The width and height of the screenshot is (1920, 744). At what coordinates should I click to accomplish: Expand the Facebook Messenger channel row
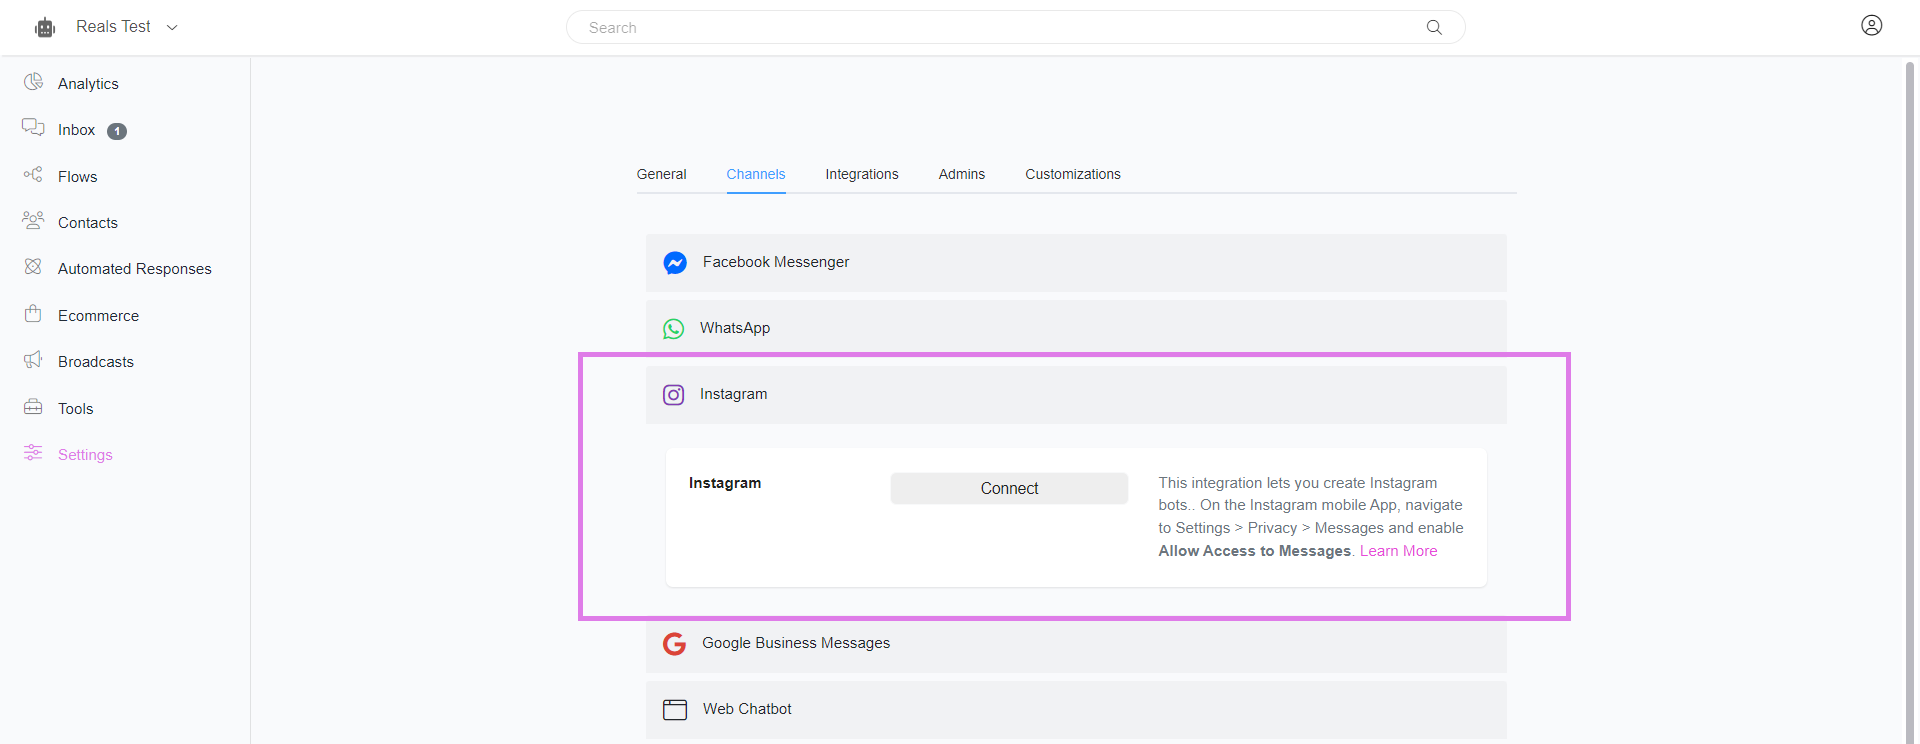1076,263
